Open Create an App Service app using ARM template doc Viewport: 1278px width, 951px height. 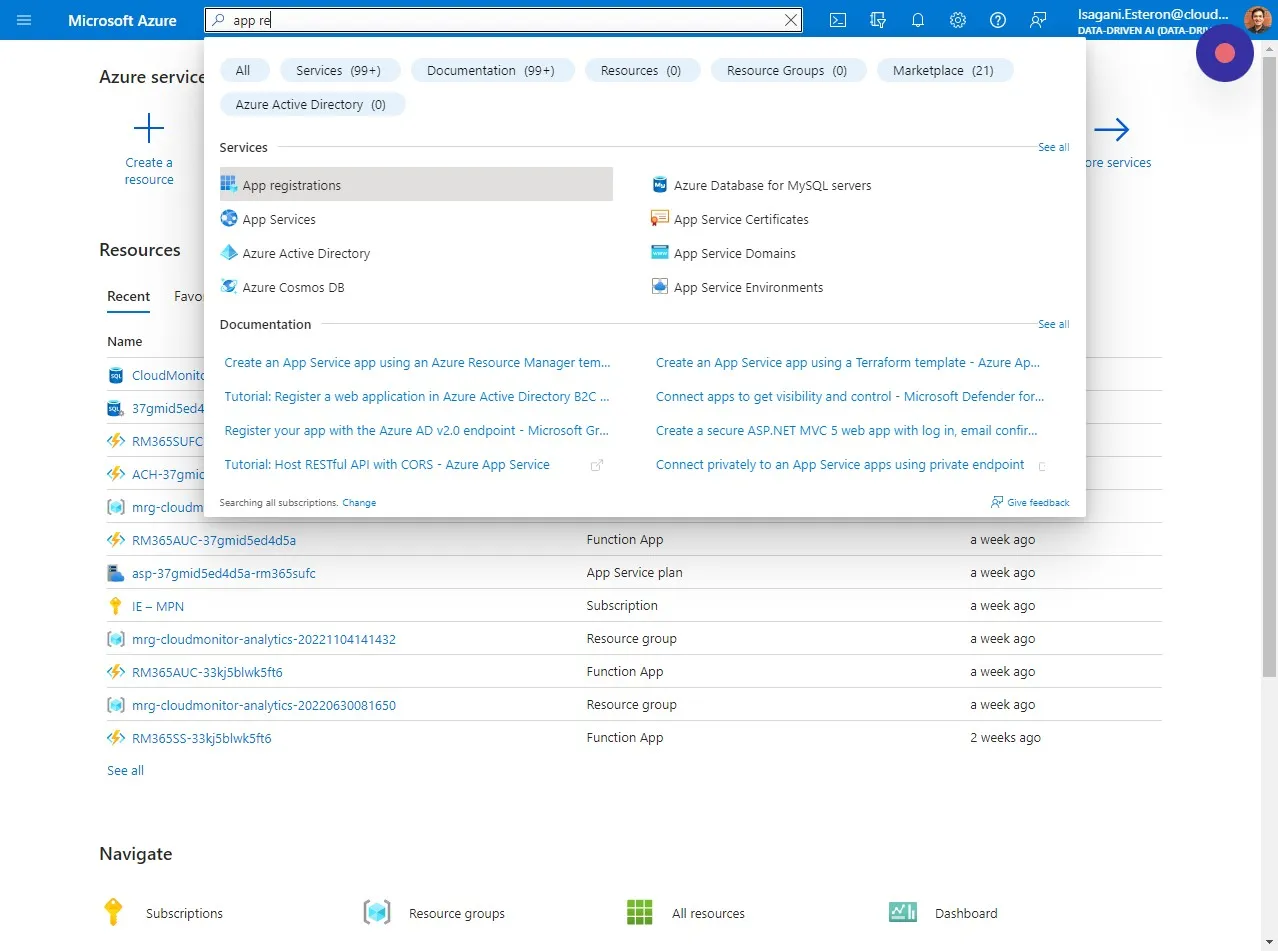tap(417, 363)
